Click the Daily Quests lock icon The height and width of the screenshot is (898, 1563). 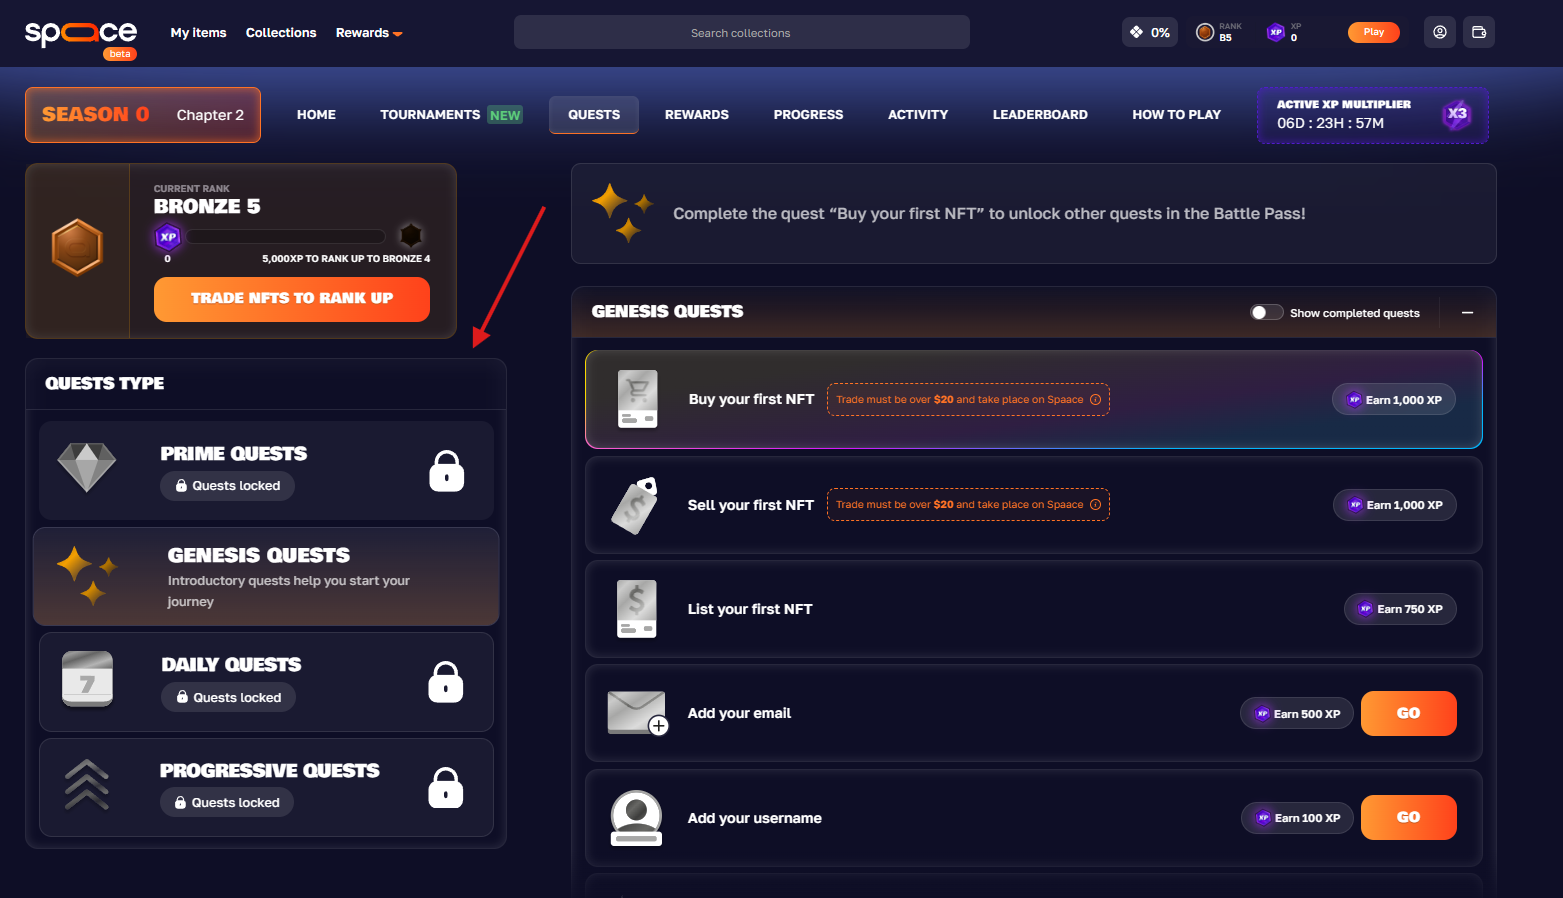(446, 683)
